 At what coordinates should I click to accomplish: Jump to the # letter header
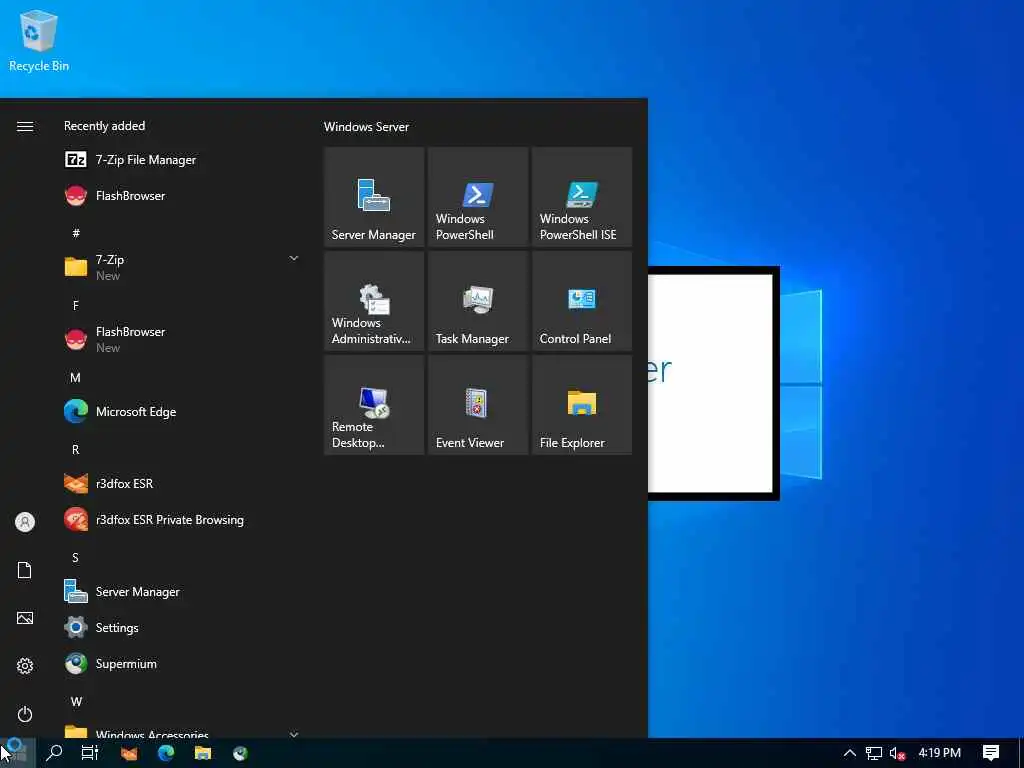76,232
